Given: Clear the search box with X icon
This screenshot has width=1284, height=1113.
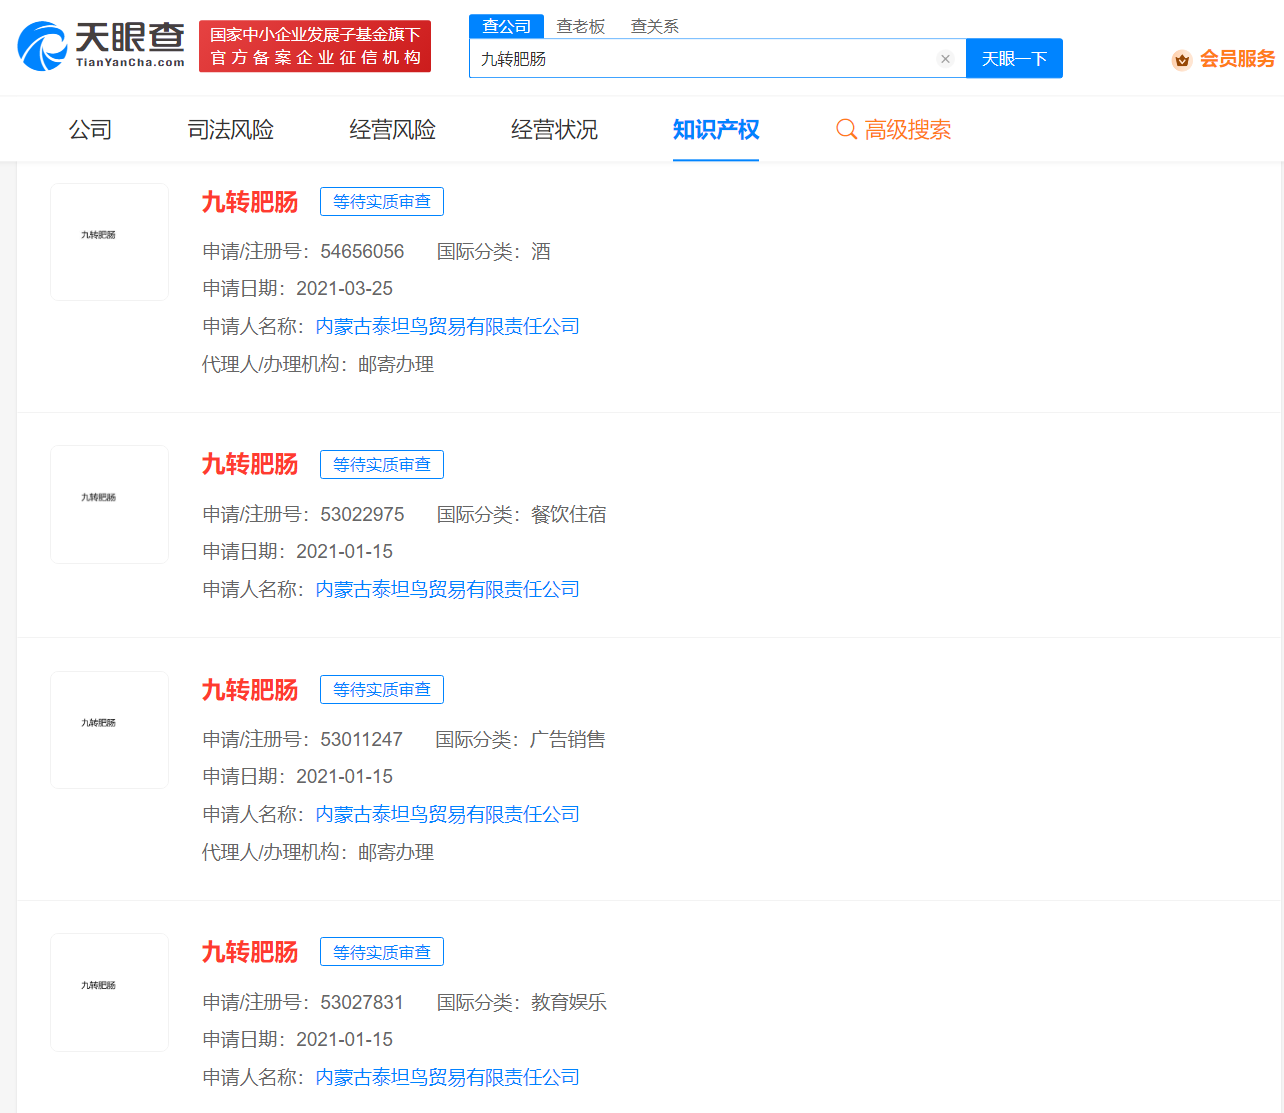Looking at the screenshot, I should click(x=945, y=59).
